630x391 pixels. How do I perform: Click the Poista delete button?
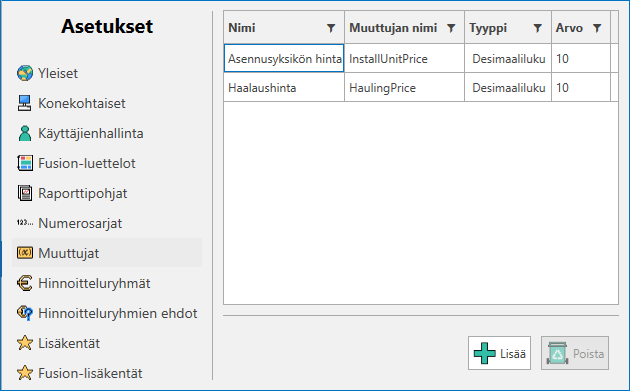(x=575, y=353)
